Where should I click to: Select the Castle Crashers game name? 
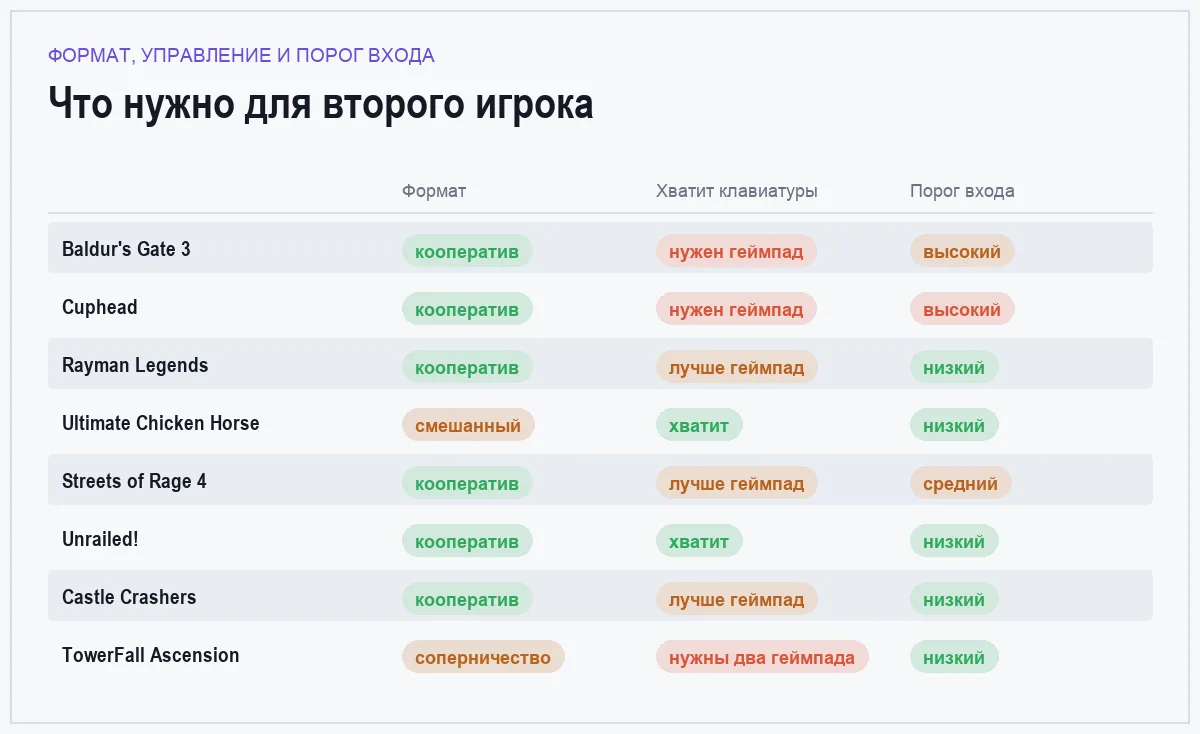(129, 597)
